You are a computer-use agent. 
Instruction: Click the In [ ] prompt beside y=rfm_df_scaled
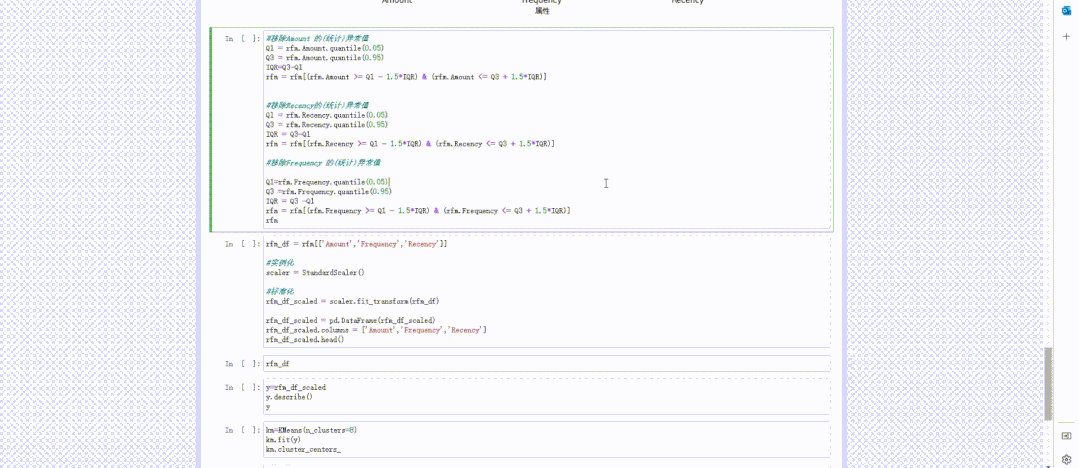click(x=243, y=387)
